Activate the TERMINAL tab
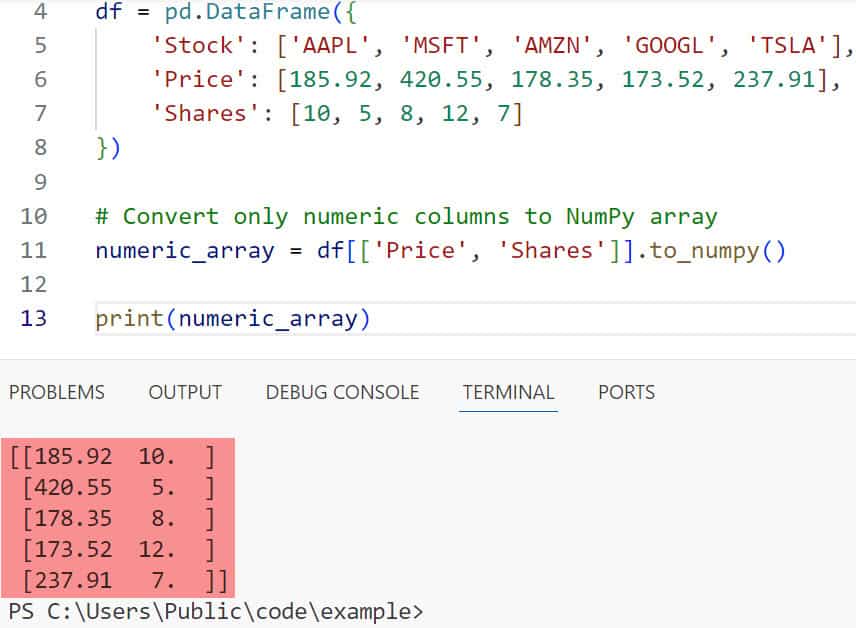The height and width of the screenshot is (628, 856). coord(508,393)
